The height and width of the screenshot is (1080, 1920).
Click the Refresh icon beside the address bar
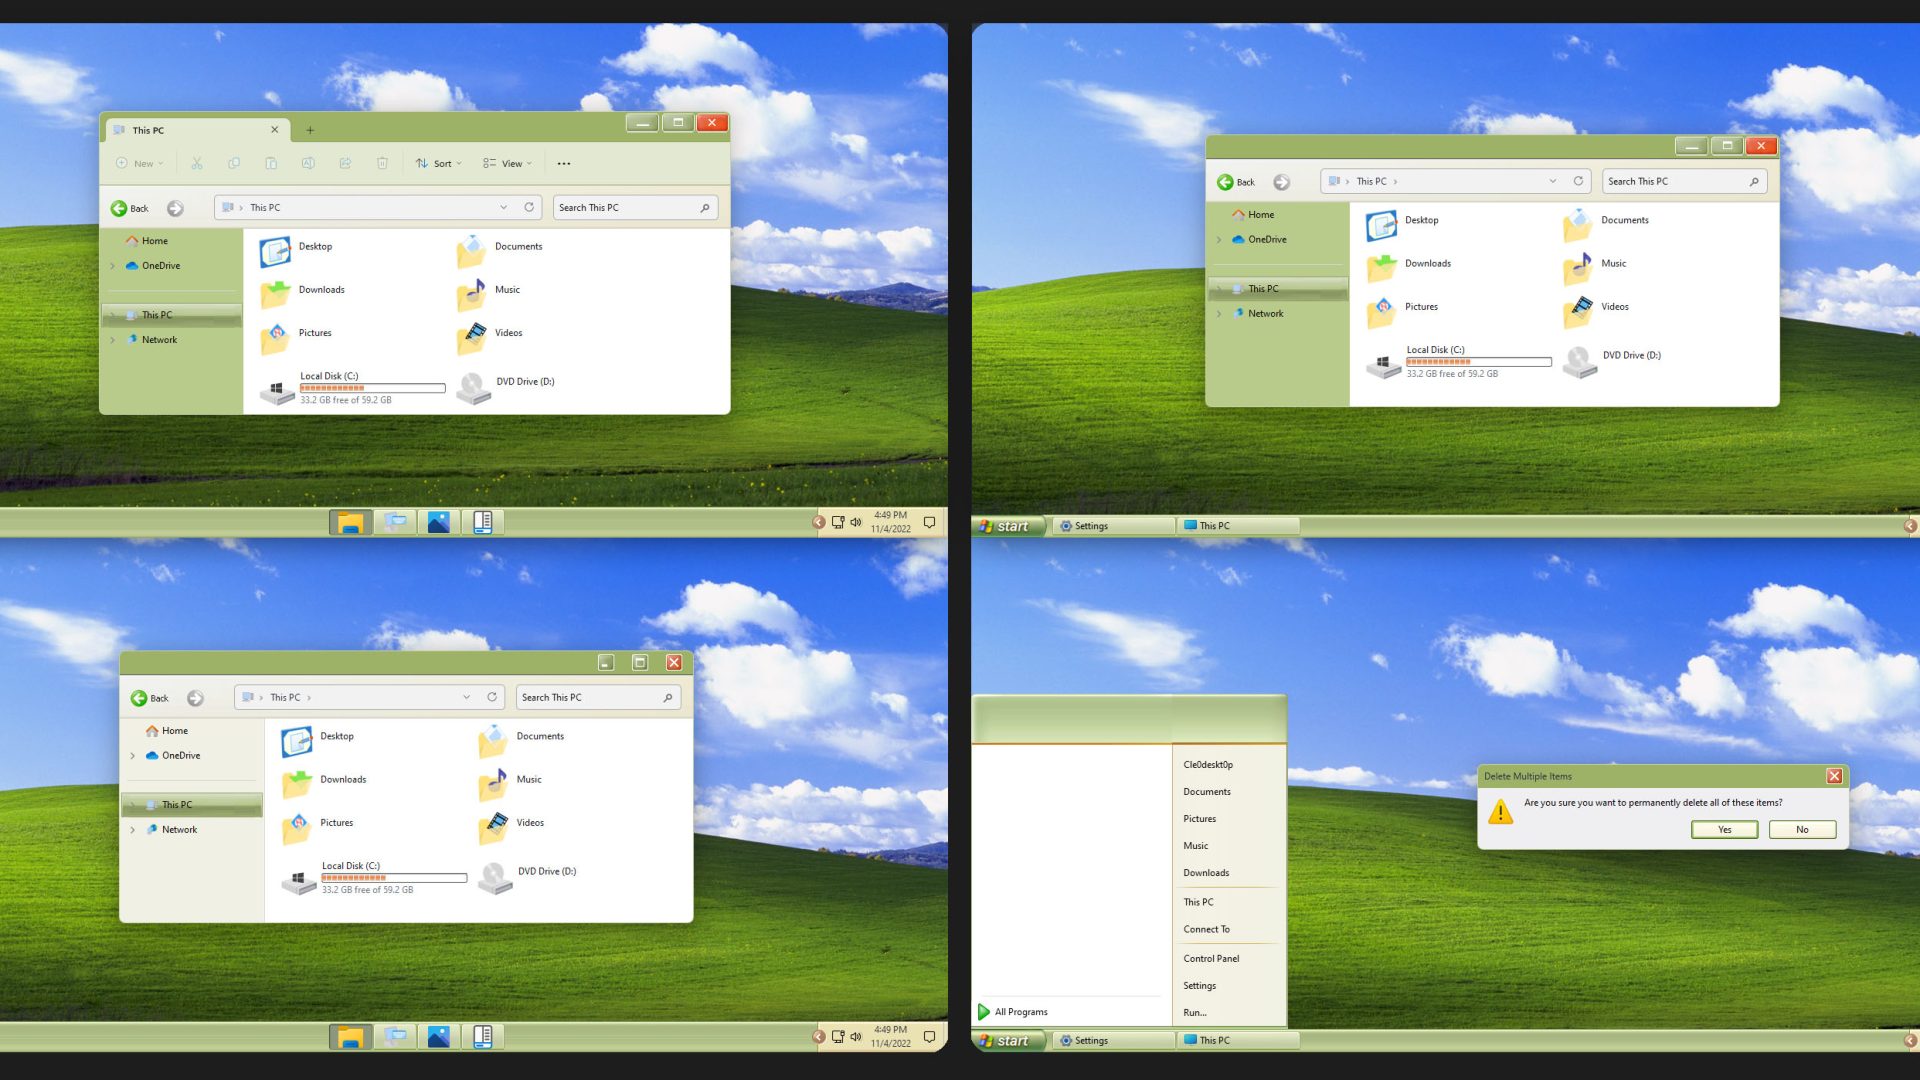click(x=529, y=207)
